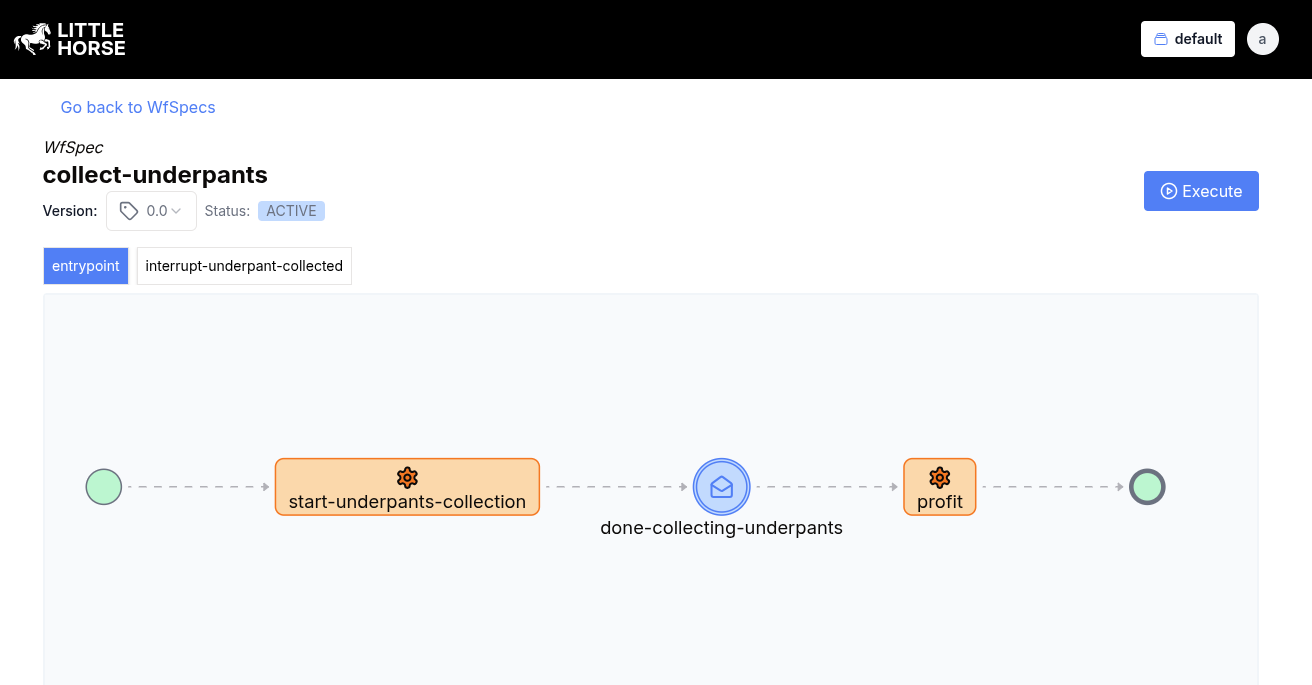Follow the Go back to WfSpecs link

[x=138, y=107]
